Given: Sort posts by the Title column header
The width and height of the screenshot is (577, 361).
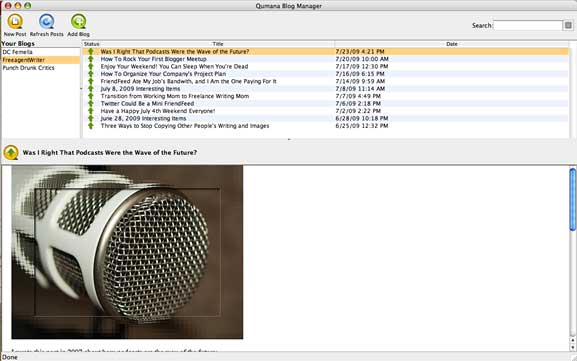Looking at the screenshot, I should pyautogui.click(x=217, y=44).
